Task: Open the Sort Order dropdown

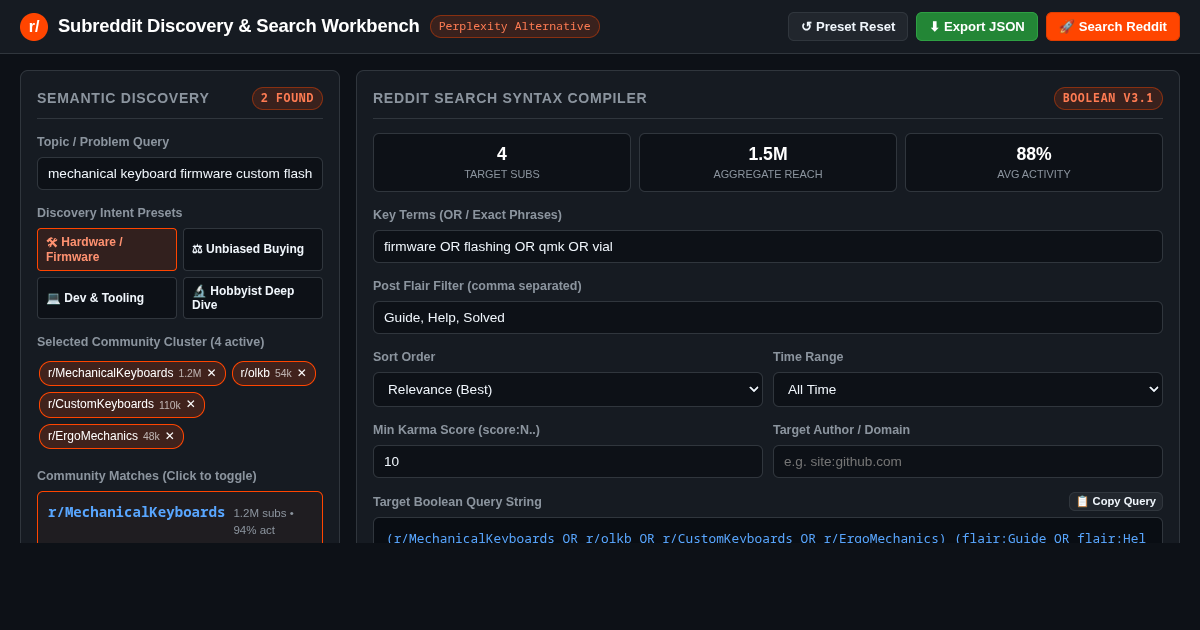Action: (x=568, y=389)
